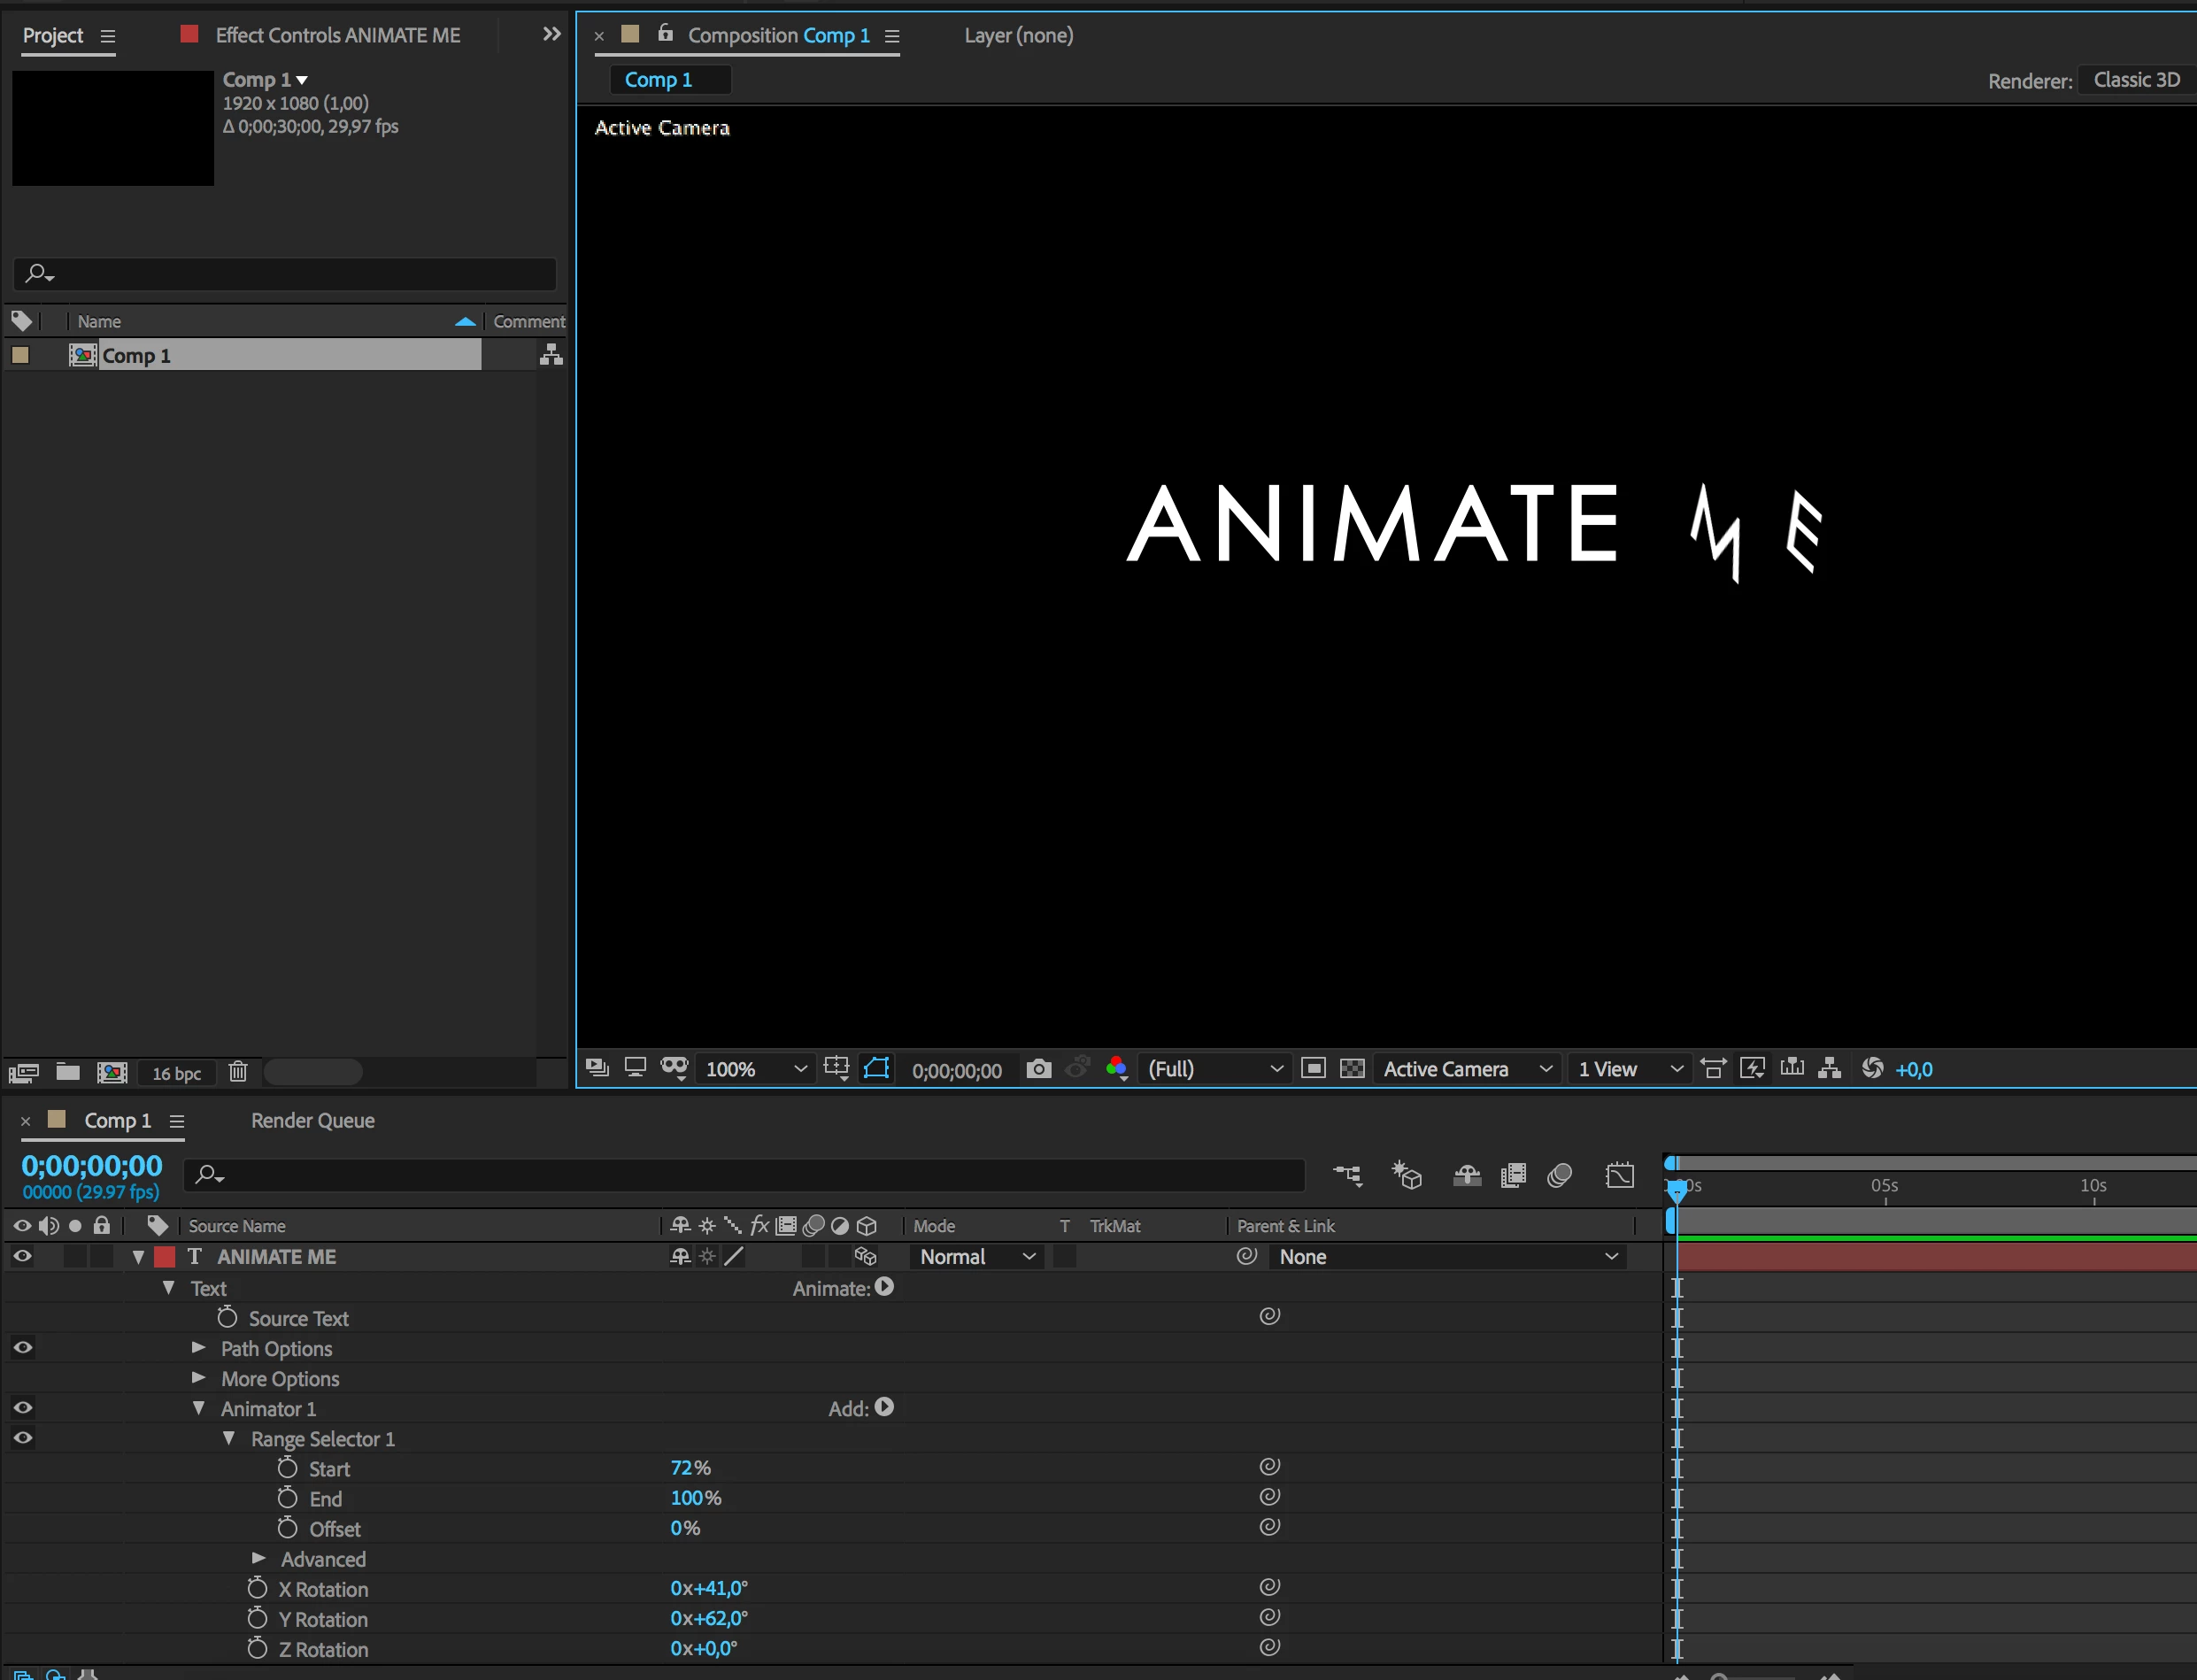Image resolution: width=2197 pixels, height=1680 pixels.
Task: Switch to Effect Controls ANIMATE ME tab
Action: [x=337, y=36]
